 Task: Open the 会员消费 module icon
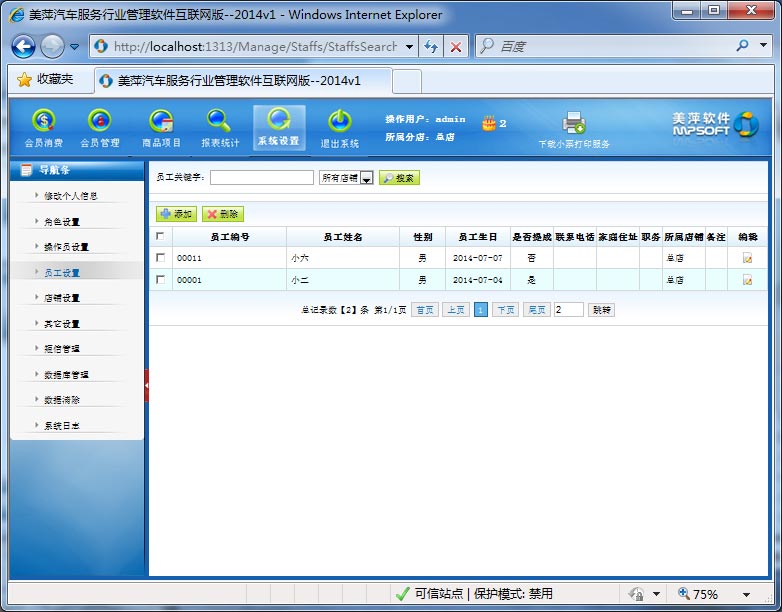(43, 121)
